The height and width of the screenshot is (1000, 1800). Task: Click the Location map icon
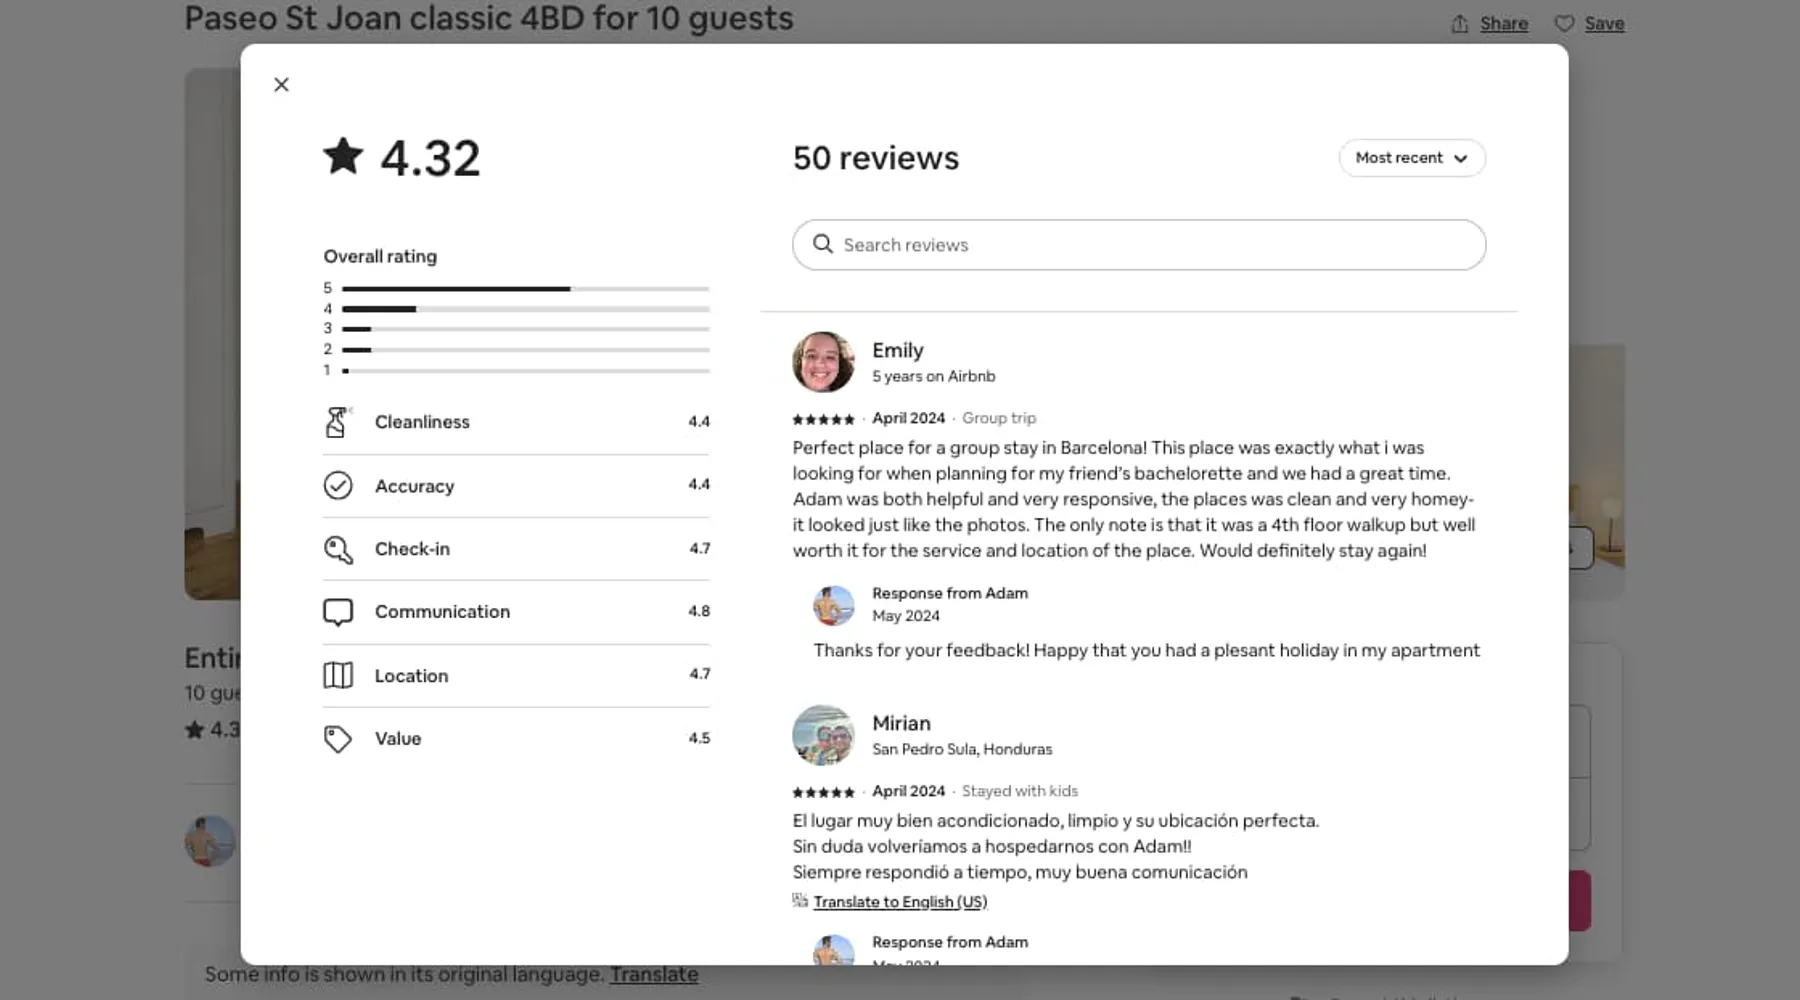click(338, 676)
